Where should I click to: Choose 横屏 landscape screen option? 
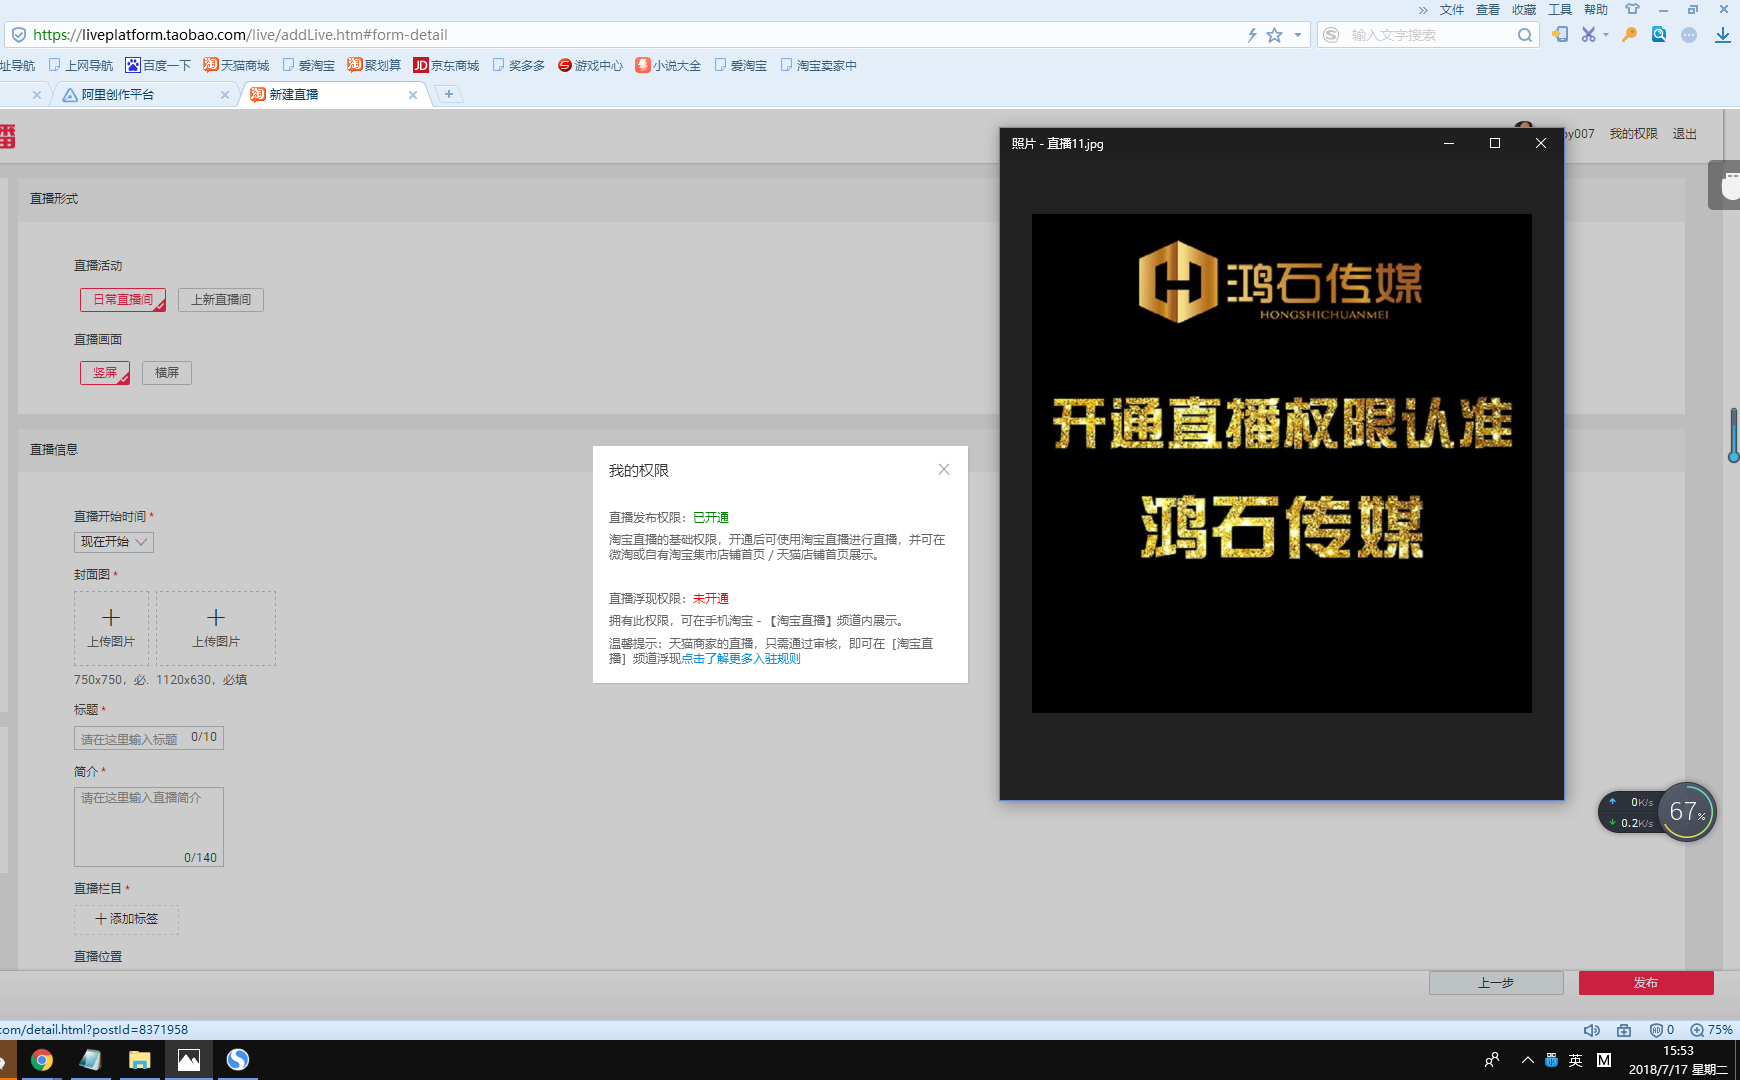coord(167,373)
